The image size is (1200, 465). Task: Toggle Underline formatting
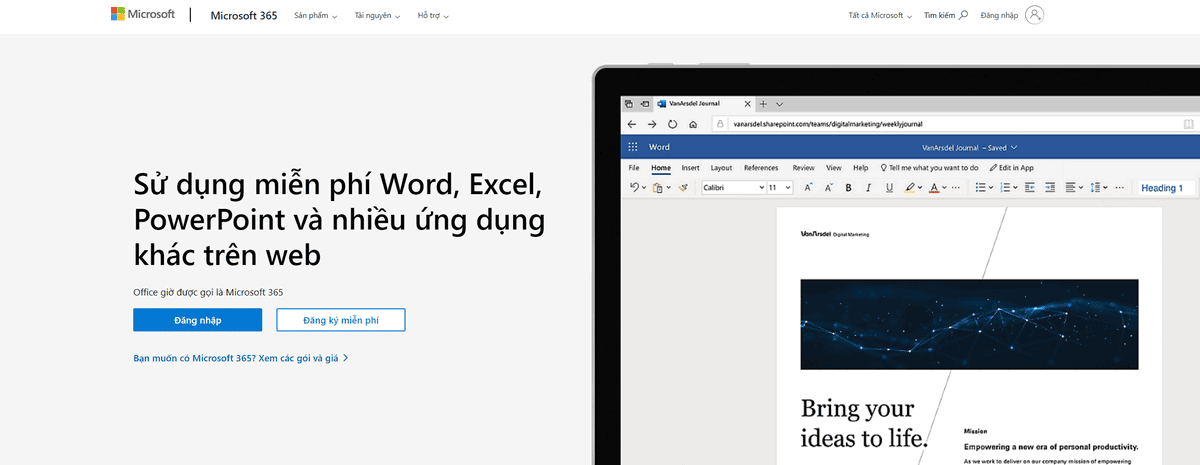point(889,187)
